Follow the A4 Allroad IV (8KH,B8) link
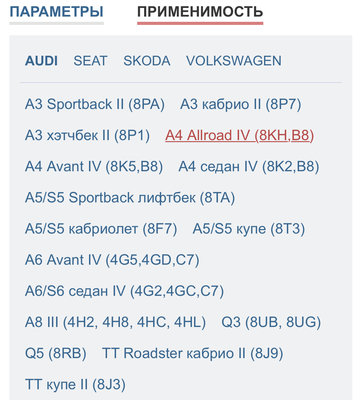Viewport: 360px width, 400px height. point(240,136)
